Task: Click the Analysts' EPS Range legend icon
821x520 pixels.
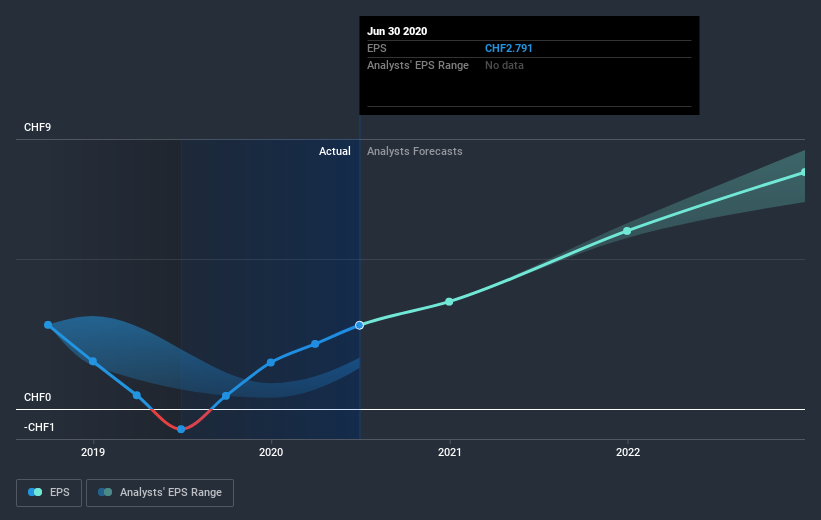Action: (x=105, y=492)
